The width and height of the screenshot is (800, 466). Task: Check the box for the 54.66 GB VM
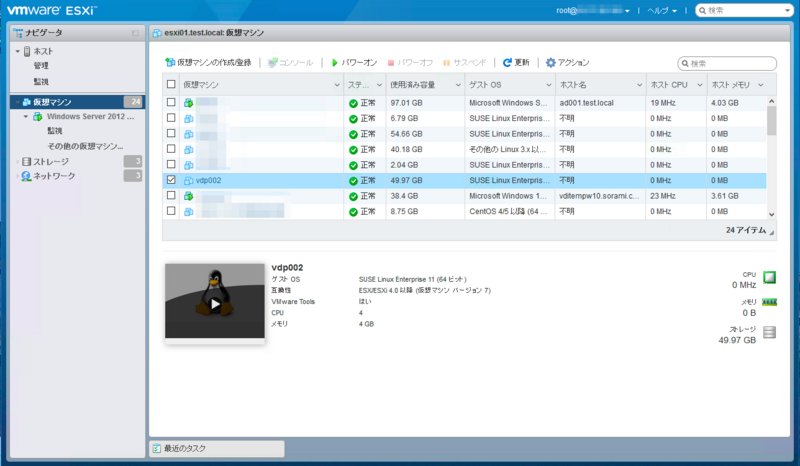coord(171,133)
